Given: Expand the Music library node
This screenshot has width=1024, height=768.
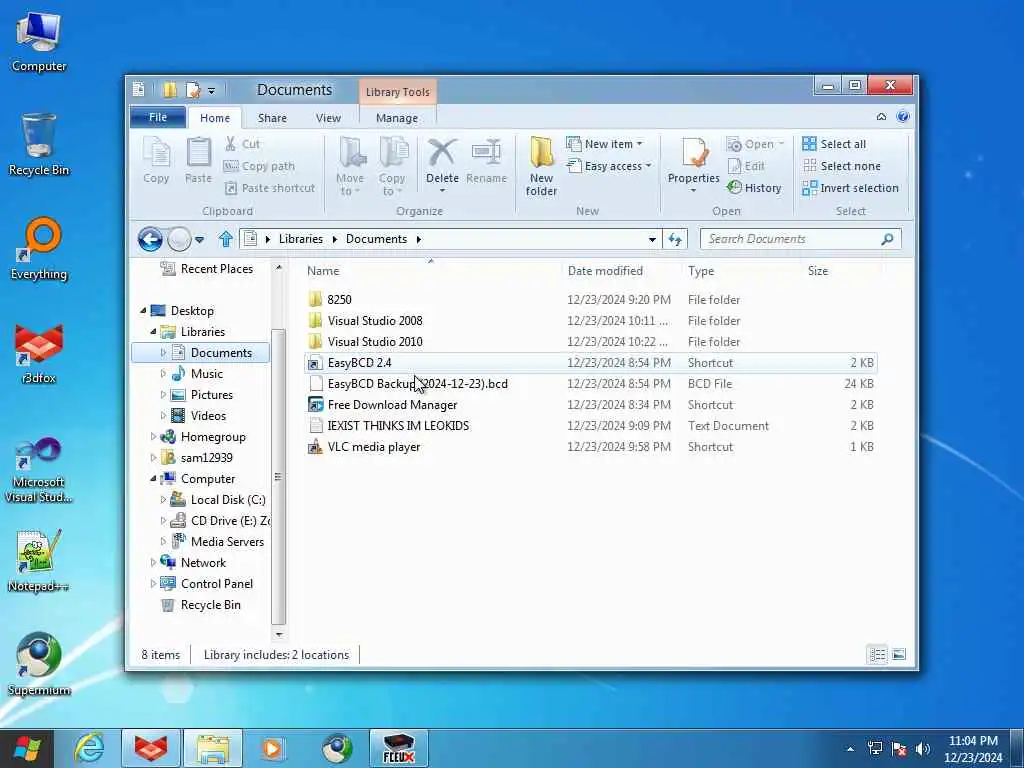Looking at the screenshot, I should (x=163, y=374).
